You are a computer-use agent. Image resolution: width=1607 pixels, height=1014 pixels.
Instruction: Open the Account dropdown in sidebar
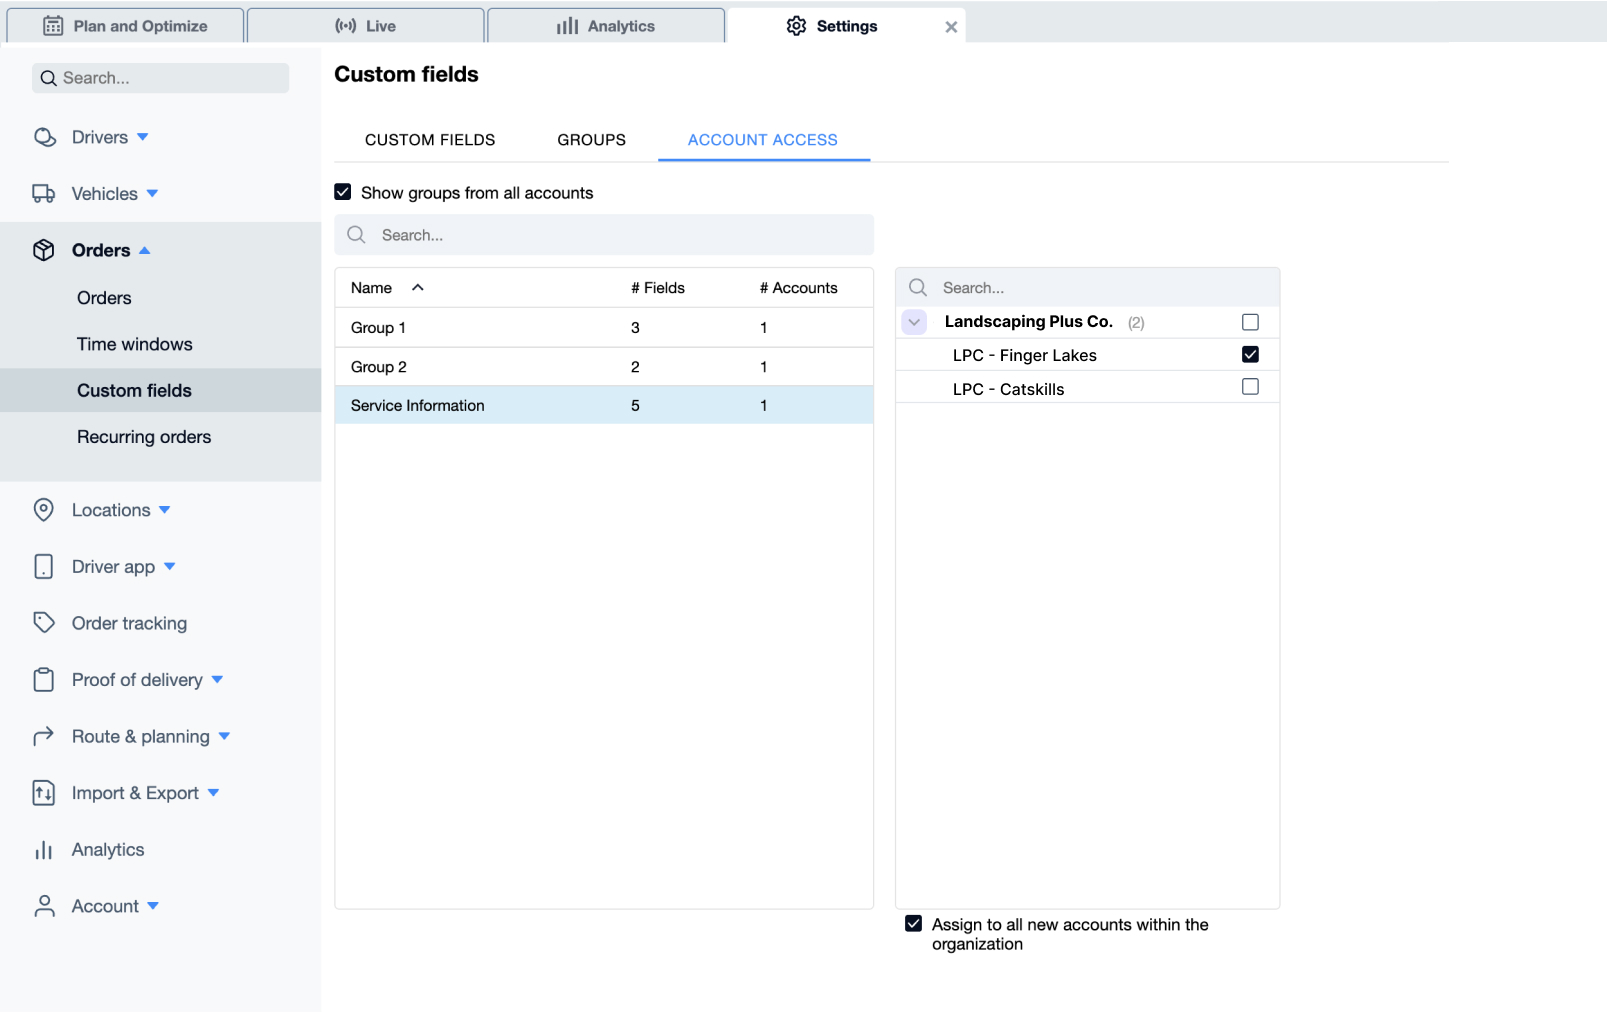(x=153, y=906)
